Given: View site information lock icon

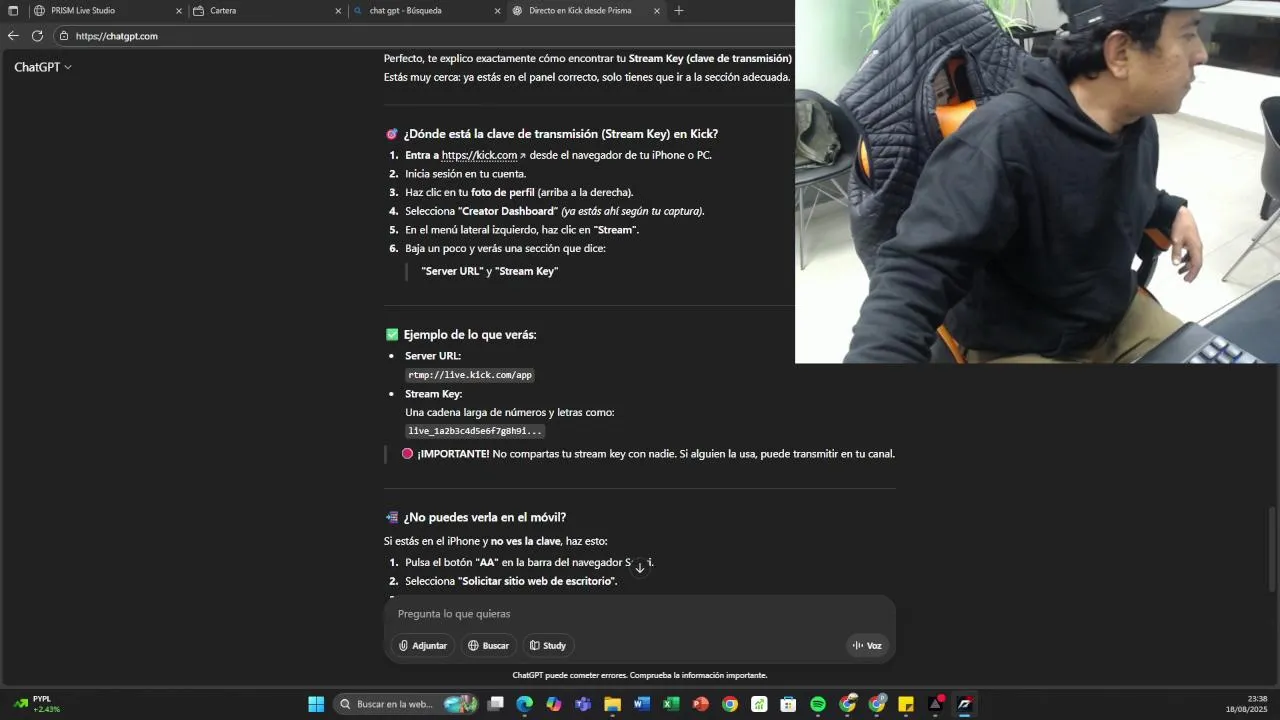Looking at the screenshot, I should coord(64,36).
